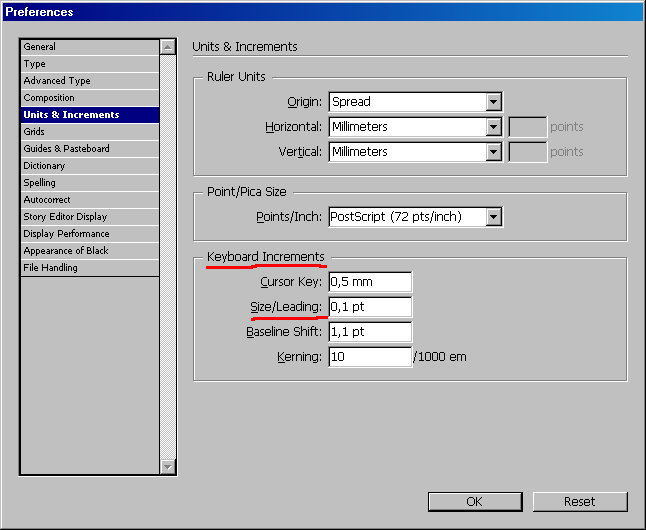The width and height of the screenshot is (646, 530).
Task: Open Points/Inch combo showing PostScript
Action: point(415,217)
